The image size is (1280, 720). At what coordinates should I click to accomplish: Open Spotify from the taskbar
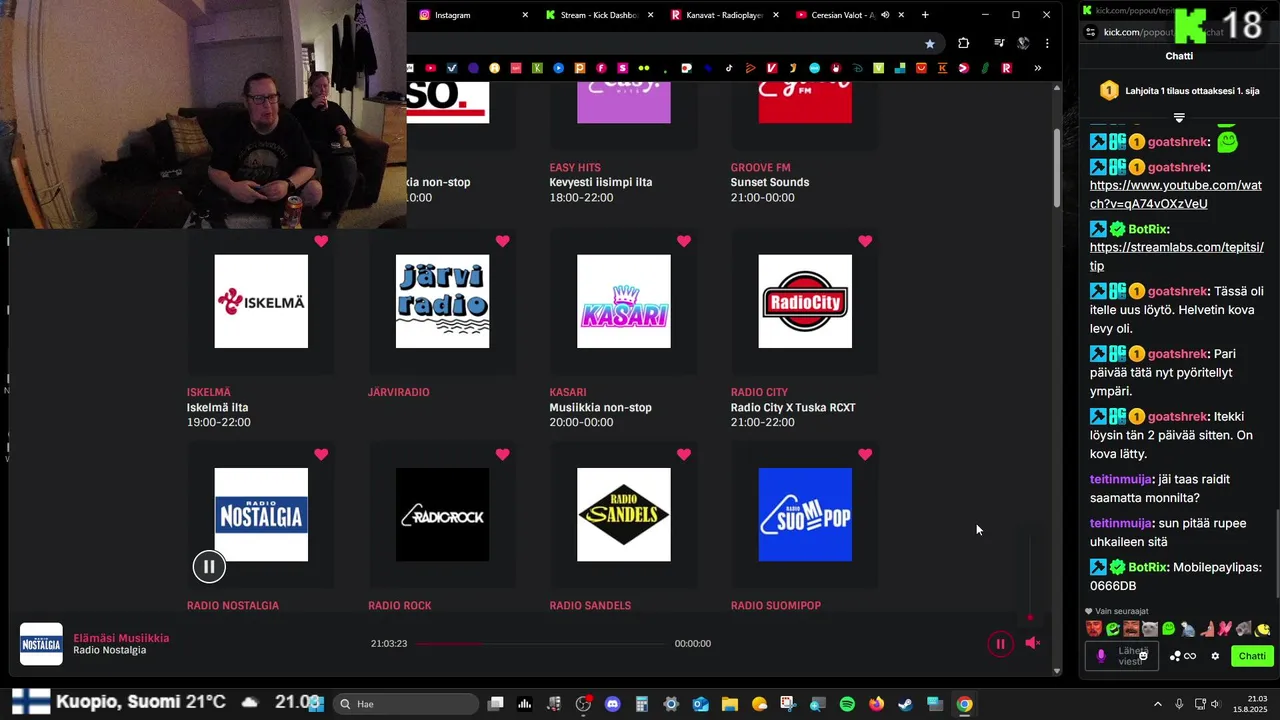pyautogui.click(x=847, y=704)
